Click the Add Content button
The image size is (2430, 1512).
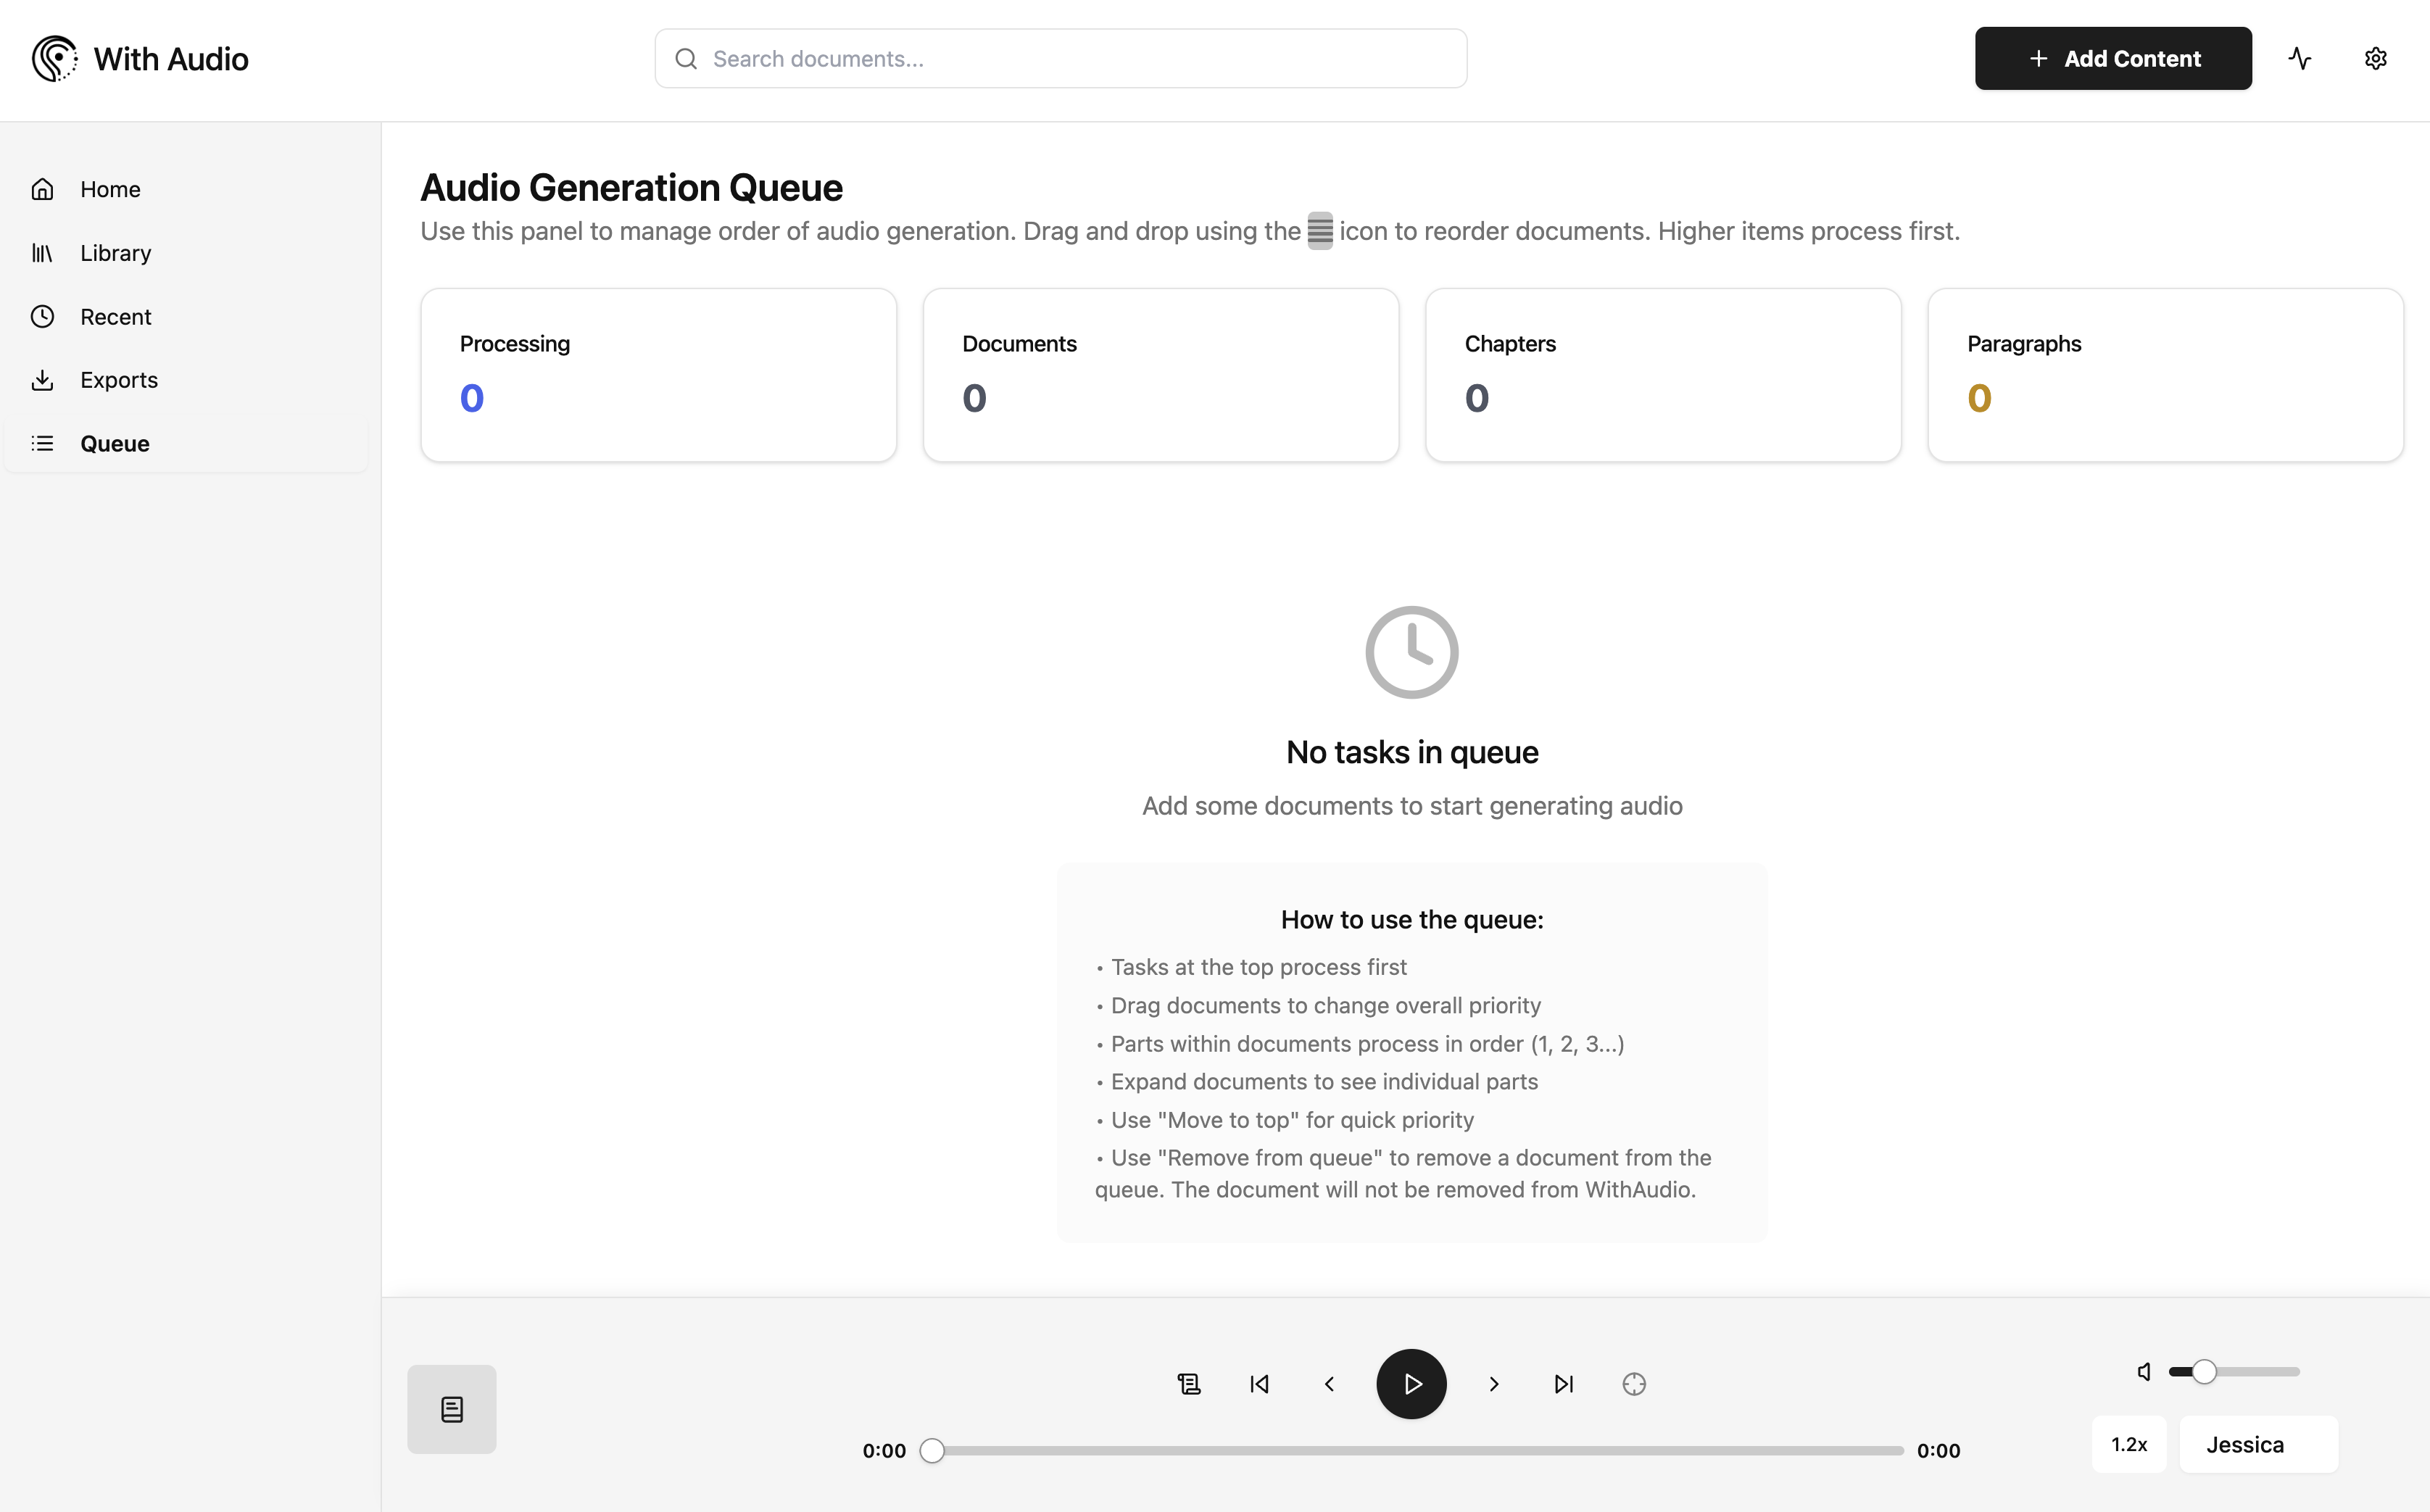pyautogui.click(x=2112, y=58)
